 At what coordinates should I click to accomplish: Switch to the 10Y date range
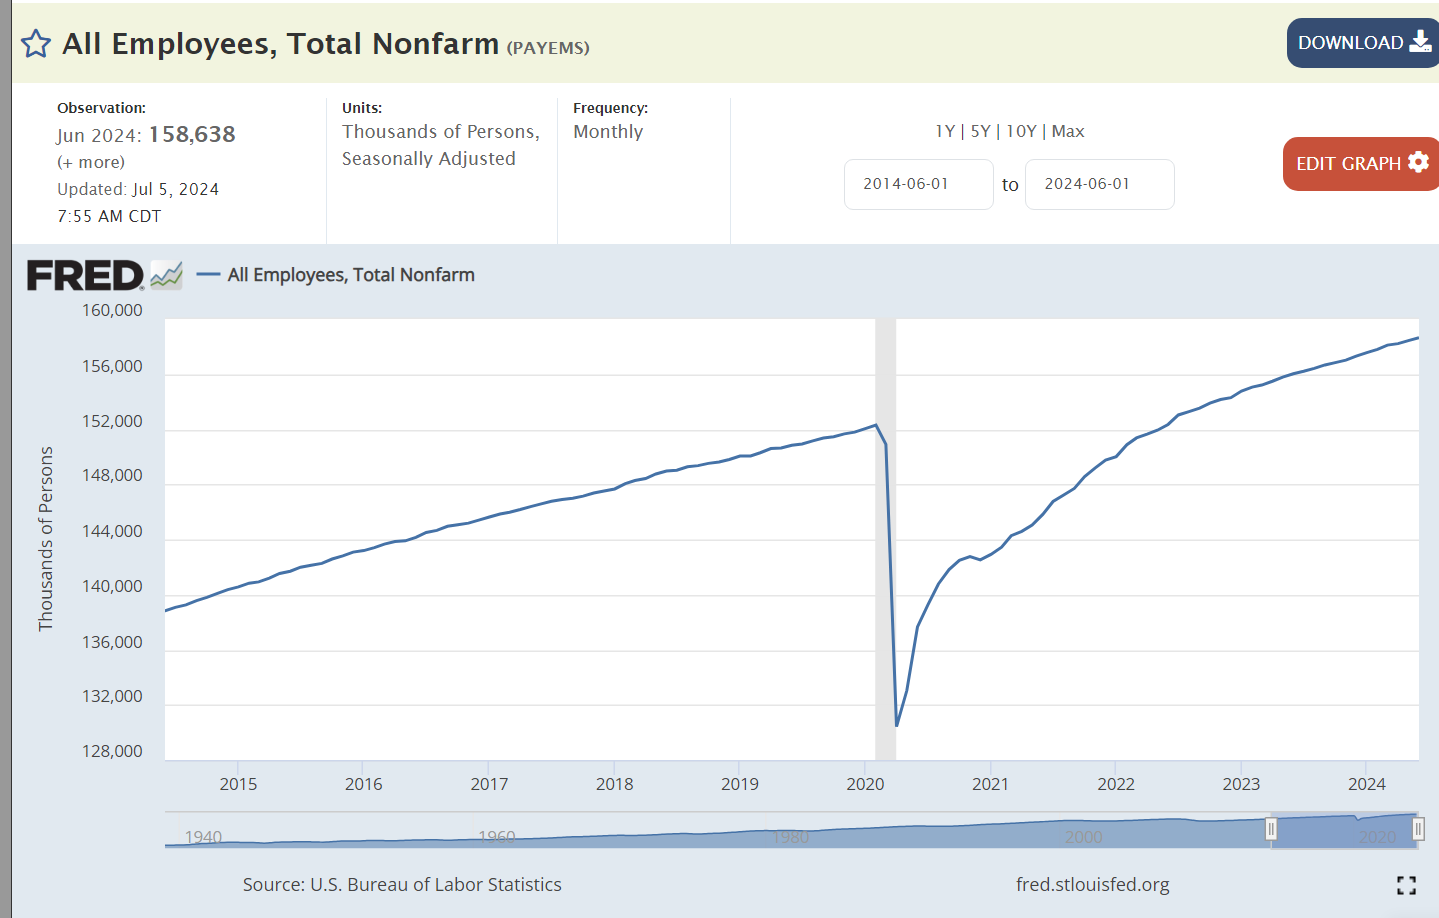point(1021,131)
